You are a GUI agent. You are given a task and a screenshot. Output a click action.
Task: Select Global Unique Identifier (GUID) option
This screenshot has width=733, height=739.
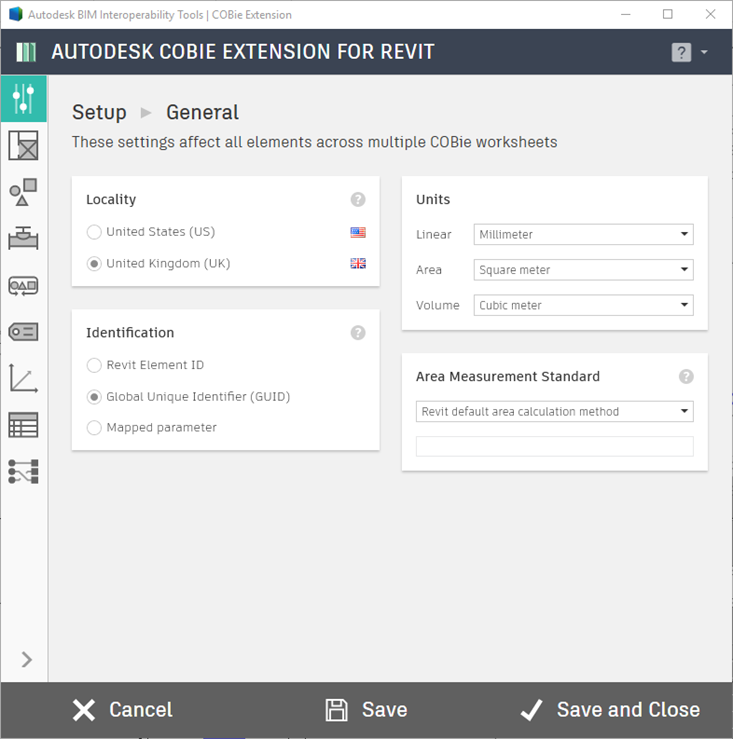click(188, 397)
